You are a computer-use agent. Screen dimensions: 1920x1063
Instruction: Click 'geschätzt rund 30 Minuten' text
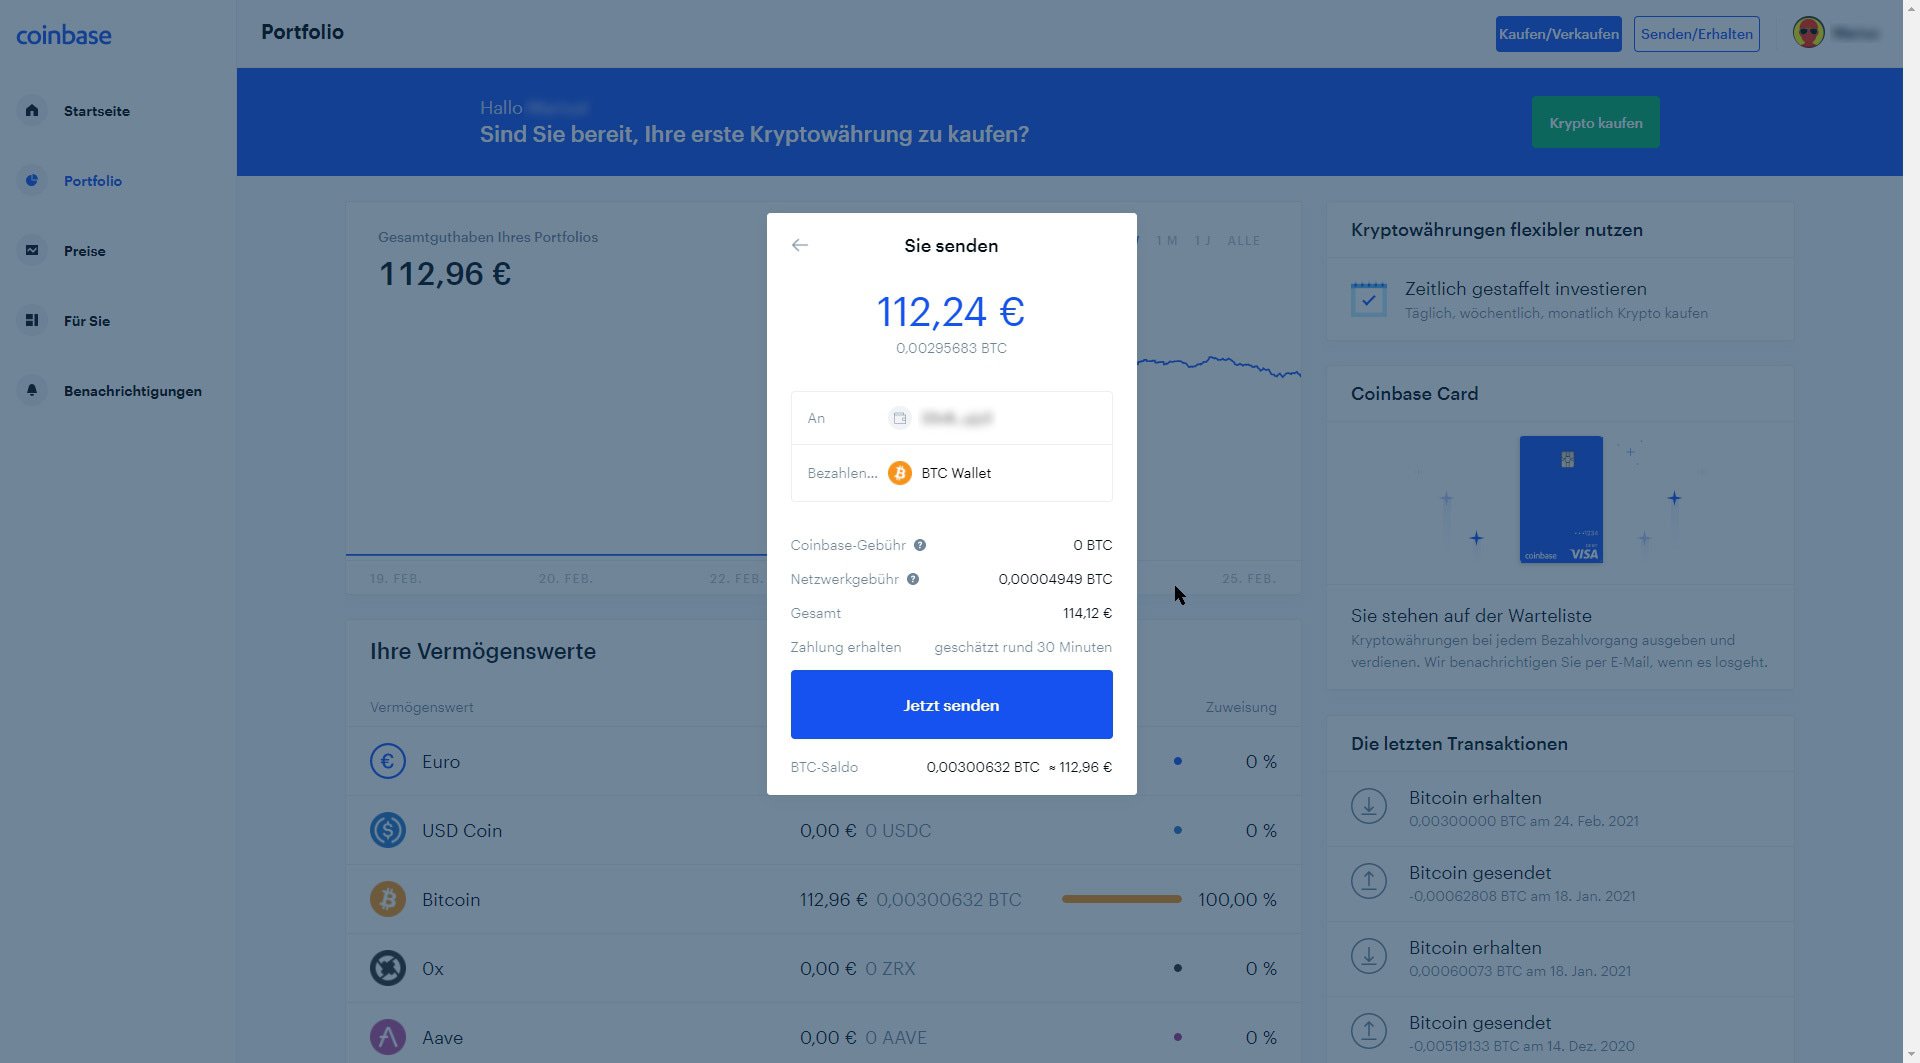[x=1023, y=647]
